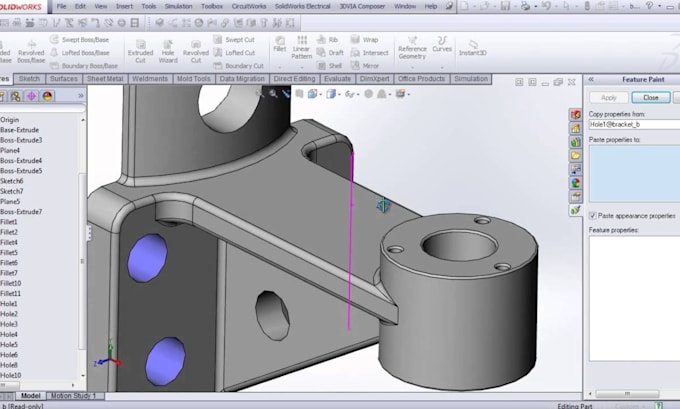Viewport: 680px width, 409px height.
Task: Expand the feature manager tabs chevron
Action: [81, 95]
